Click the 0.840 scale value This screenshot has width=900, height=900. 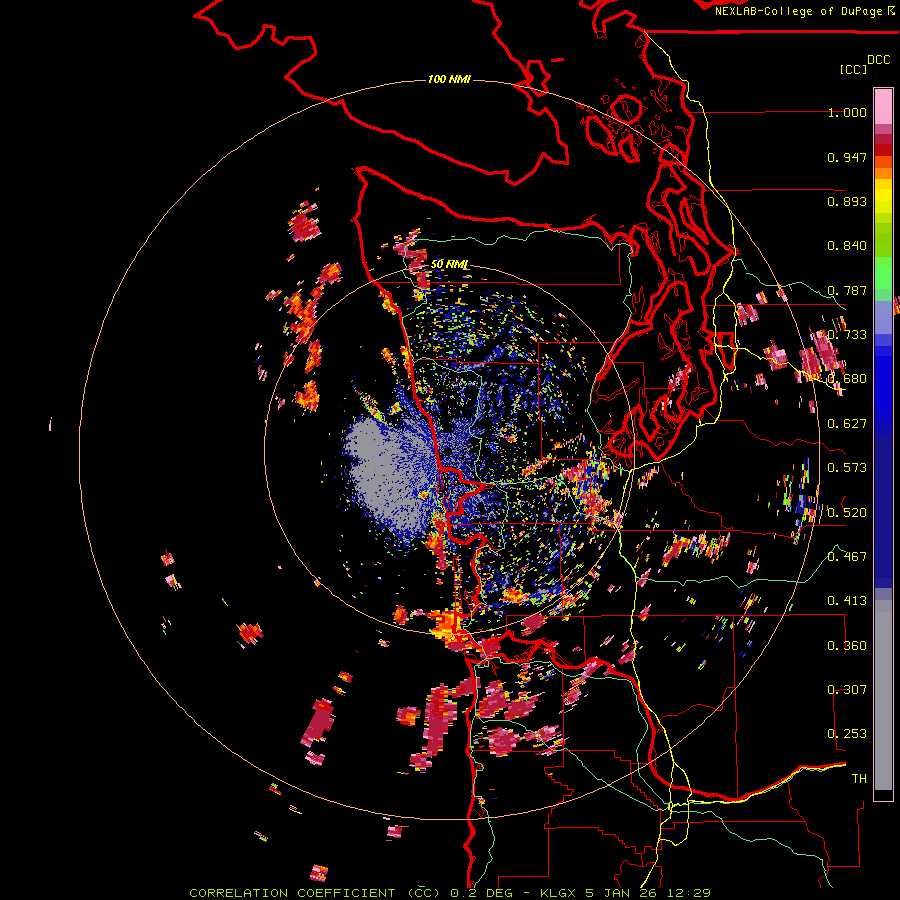coord(847,246)
